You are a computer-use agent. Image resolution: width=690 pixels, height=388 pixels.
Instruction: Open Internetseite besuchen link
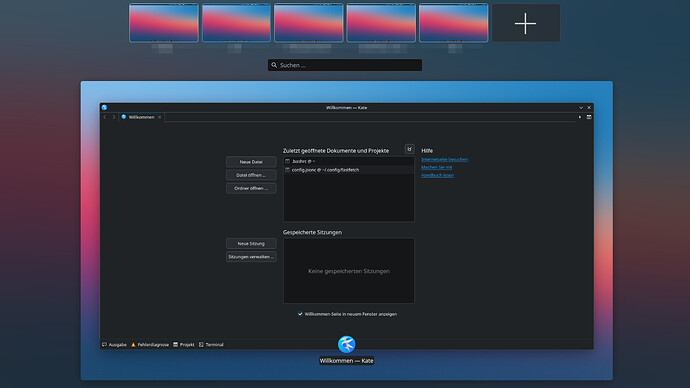coord(444,159)
